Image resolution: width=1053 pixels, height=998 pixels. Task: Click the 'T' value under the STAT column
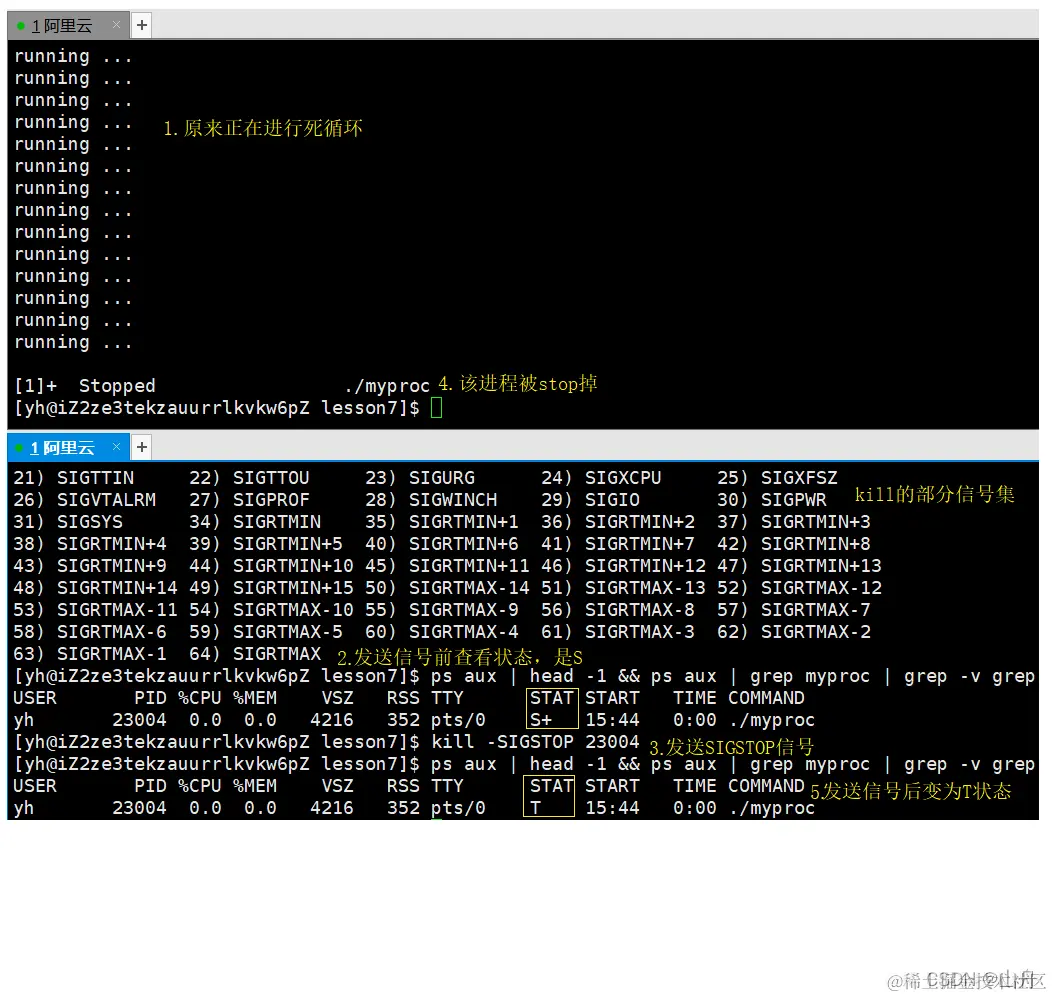(x=535, y=808)
